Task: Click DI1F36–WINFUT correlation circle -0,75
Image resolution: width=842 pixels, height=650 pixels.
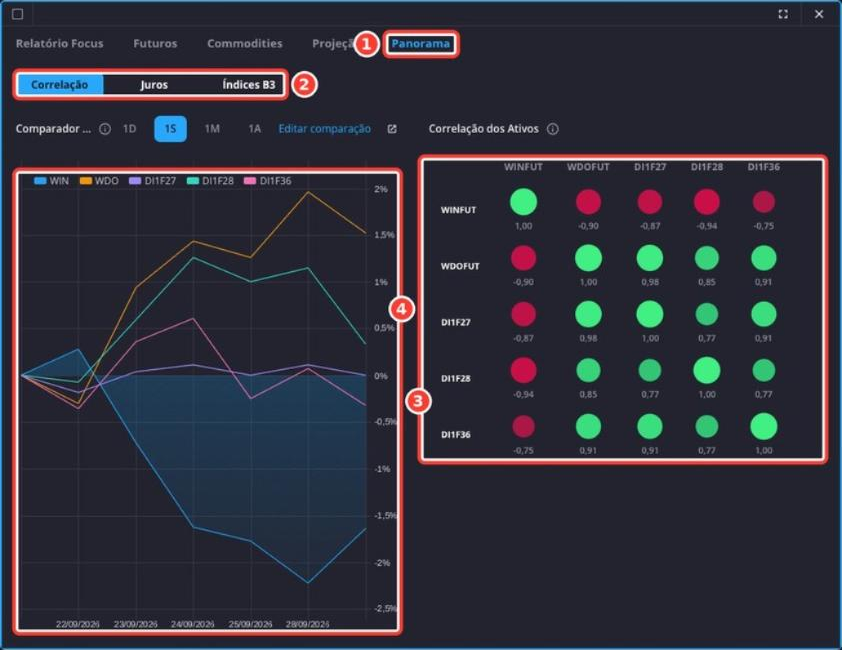Action: click(524, 427)
